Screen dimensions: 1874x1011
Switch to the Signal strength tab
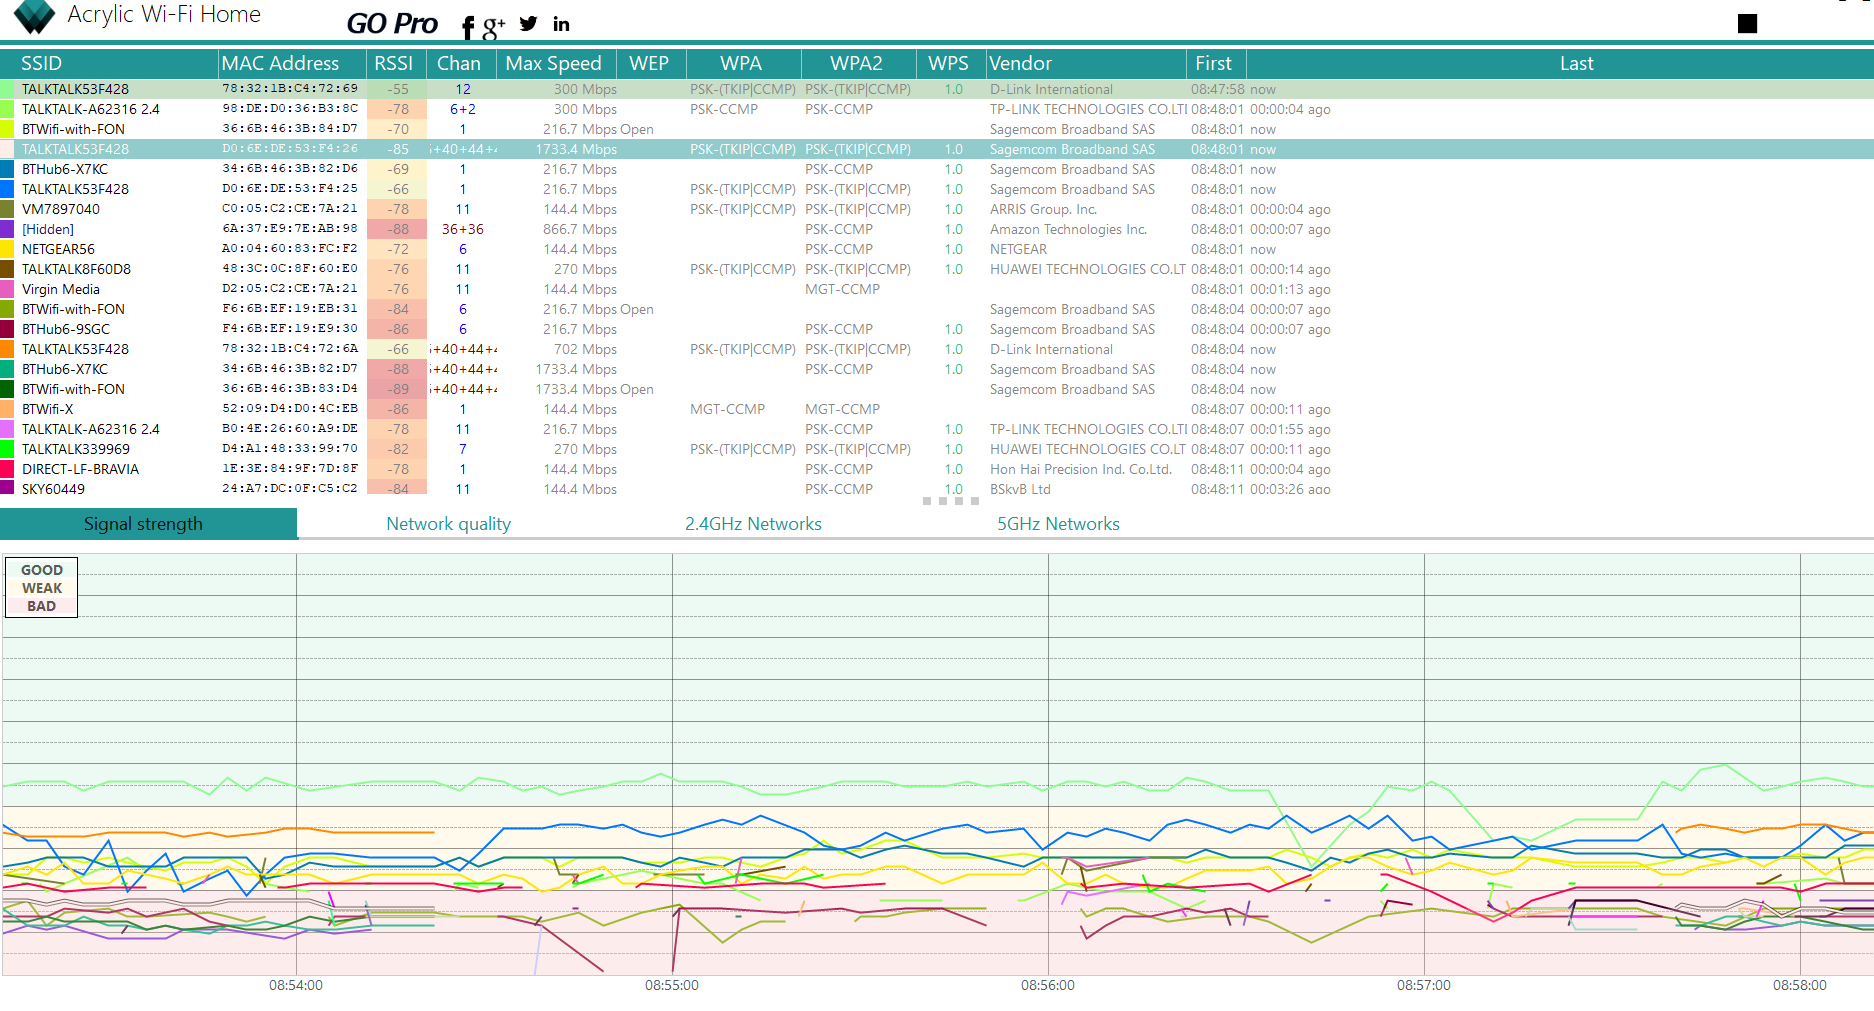(x=148, y=524)
